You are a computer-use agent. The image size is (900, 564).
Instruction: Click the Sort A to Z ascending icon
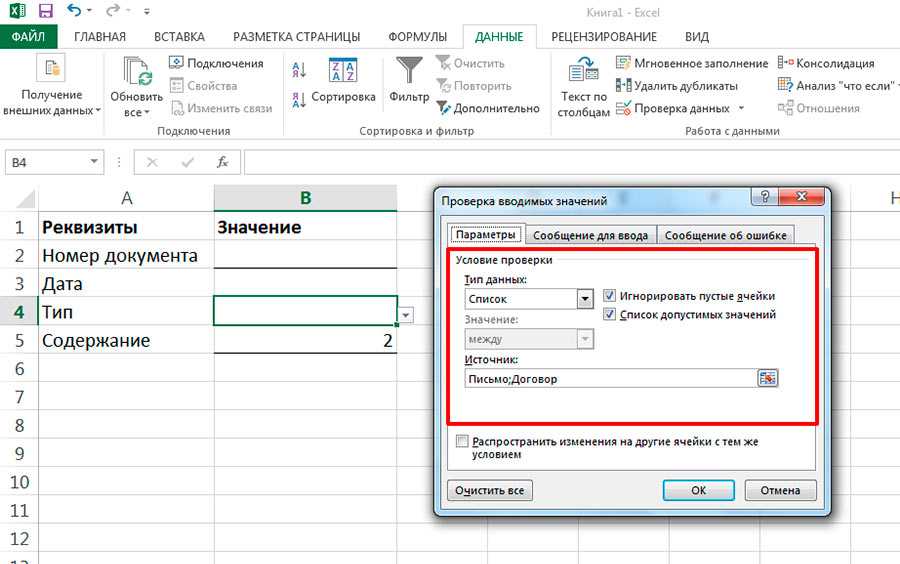(299, 71)
